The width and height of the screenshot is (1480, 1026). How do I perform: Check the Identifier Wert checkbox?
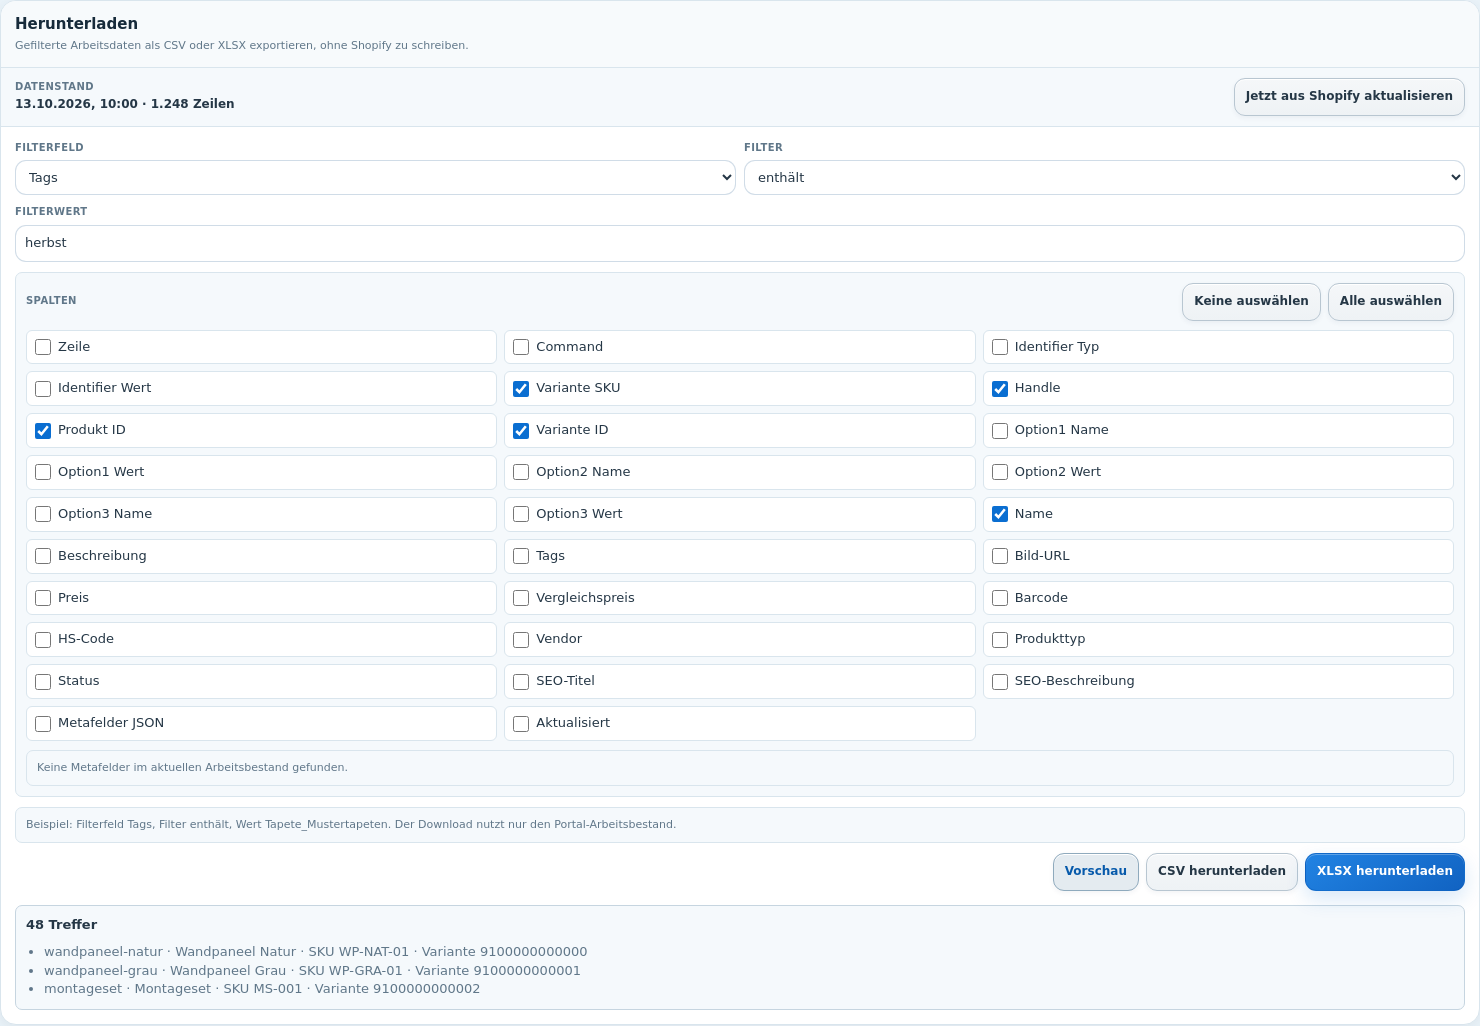43,389
